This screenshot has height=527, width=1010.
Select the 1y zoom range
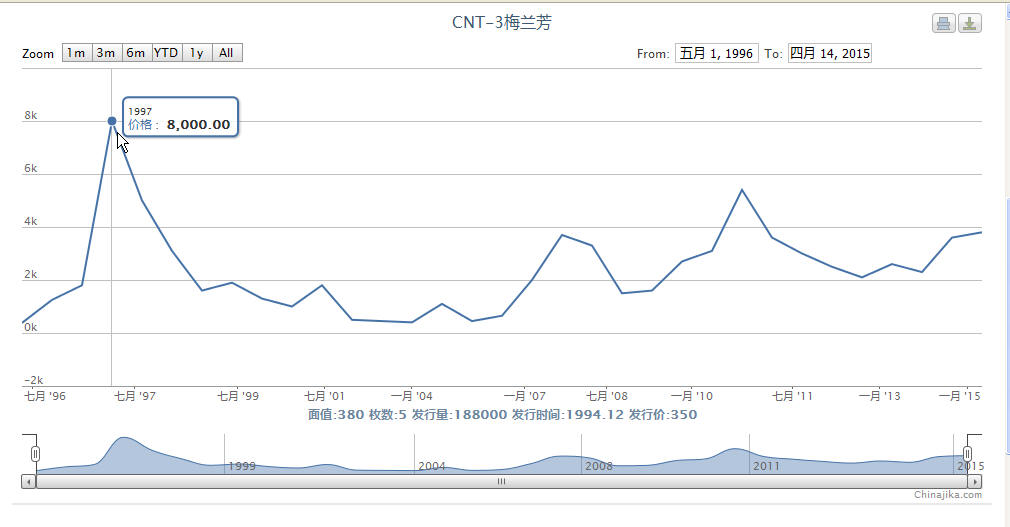tap(197, 53)
